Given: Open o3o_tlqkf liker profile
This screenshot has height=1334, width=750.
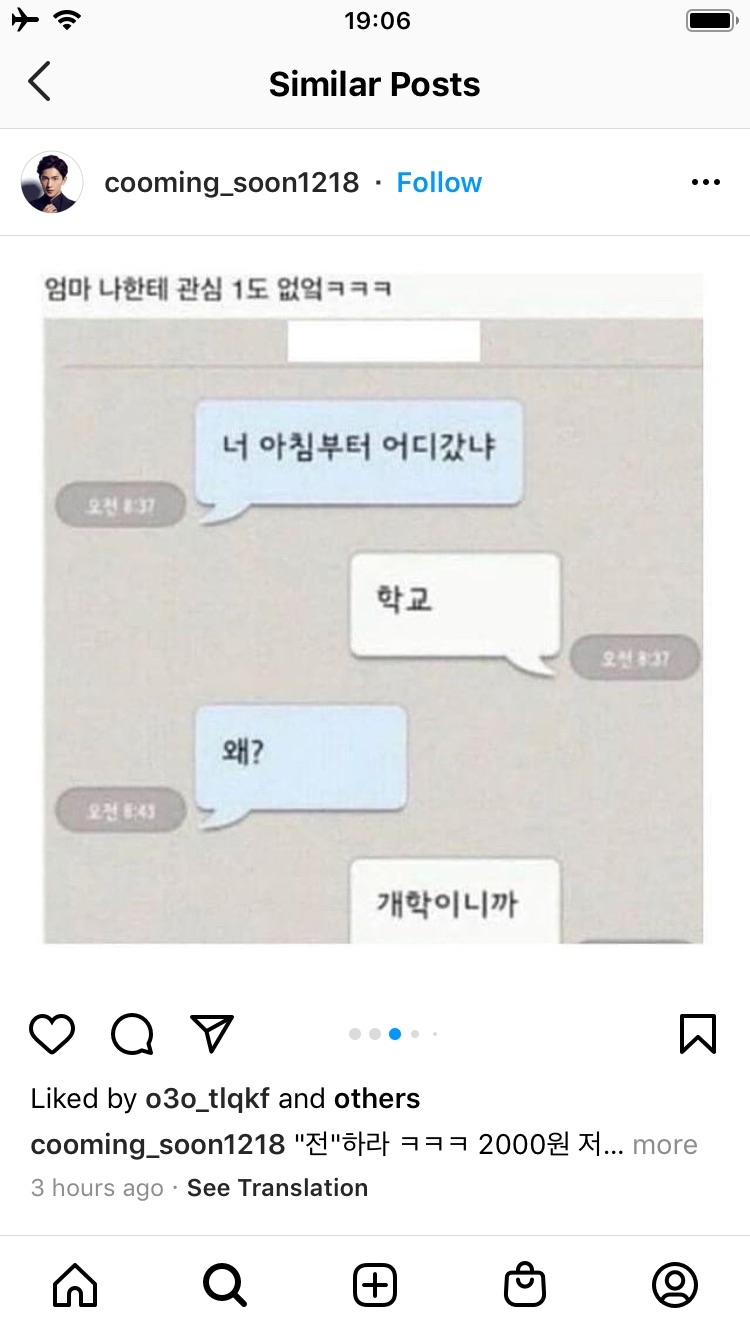Looking at the screenshot, I should click(207, 1098).
